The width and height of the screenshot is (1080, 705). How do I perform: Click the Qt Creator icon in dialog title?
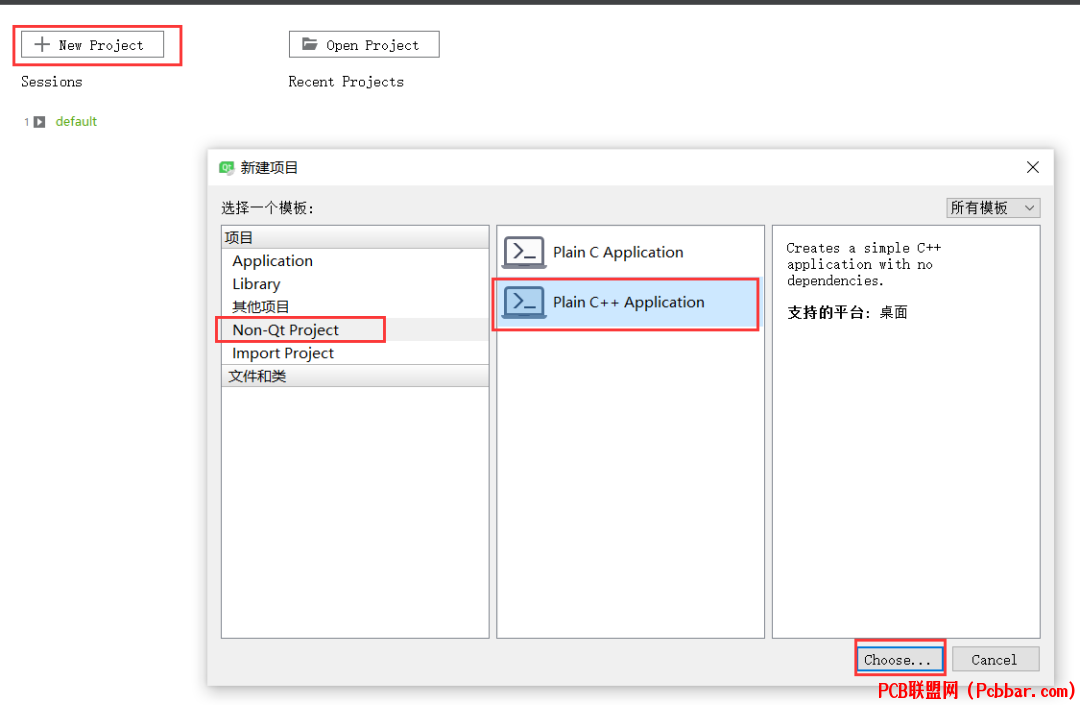pyautogui.click(x=226, y=167)
